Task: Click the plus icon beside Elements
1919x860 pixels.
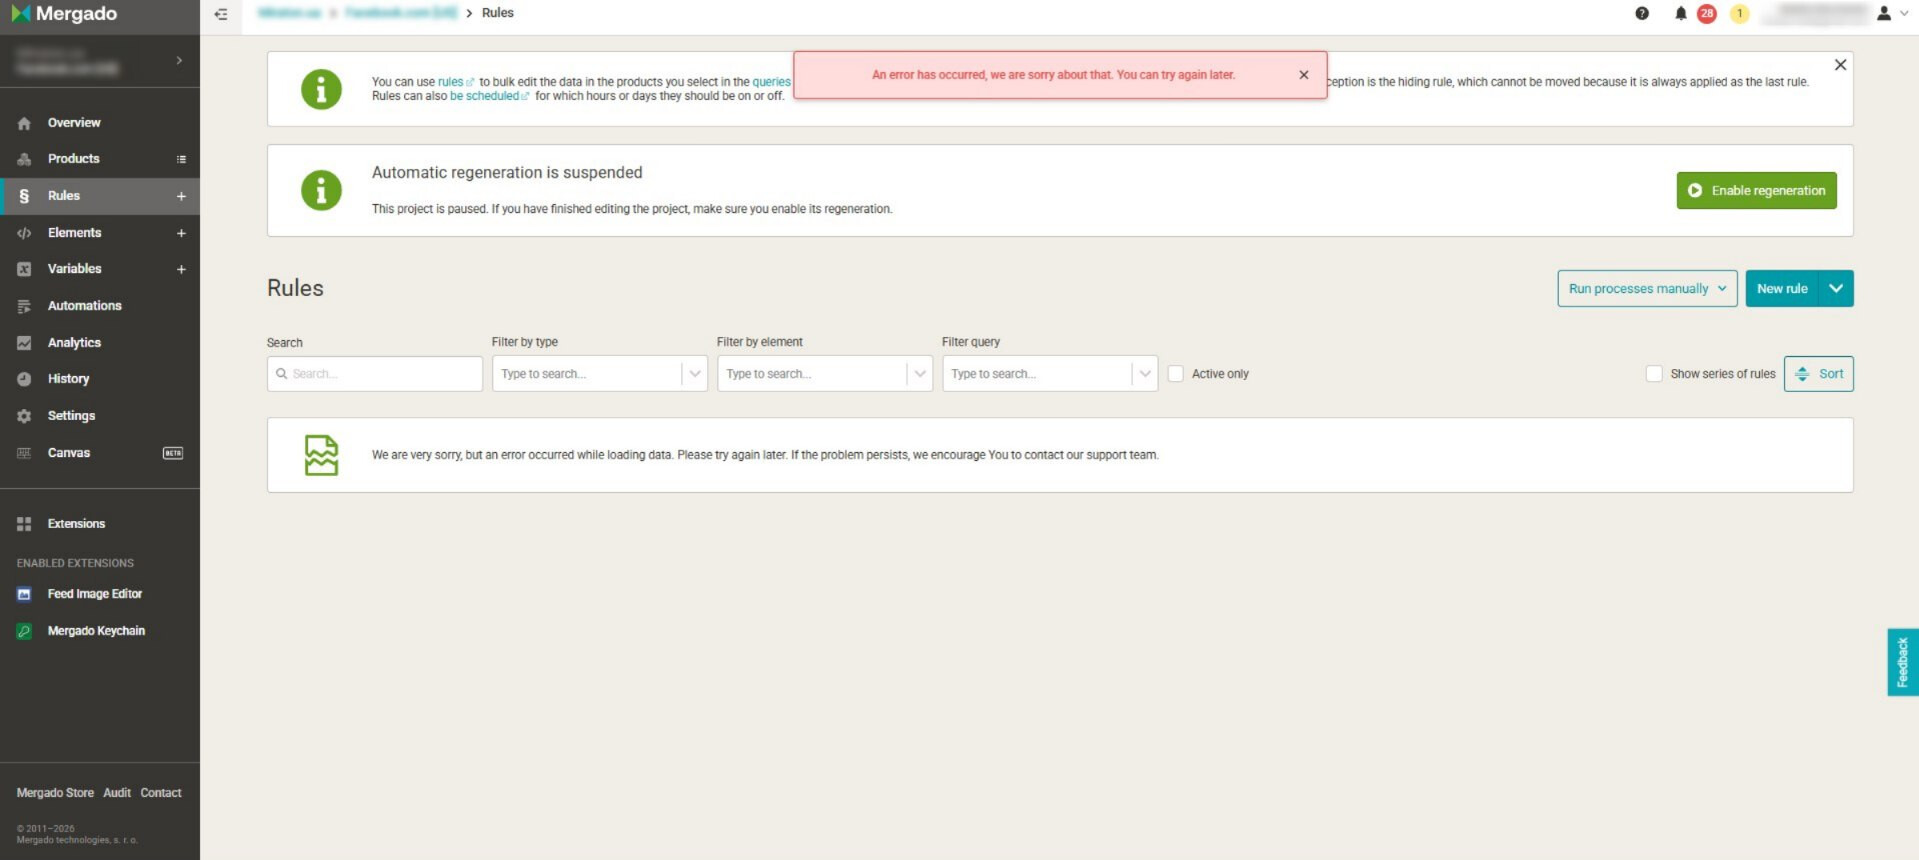Action: [181, 233]
